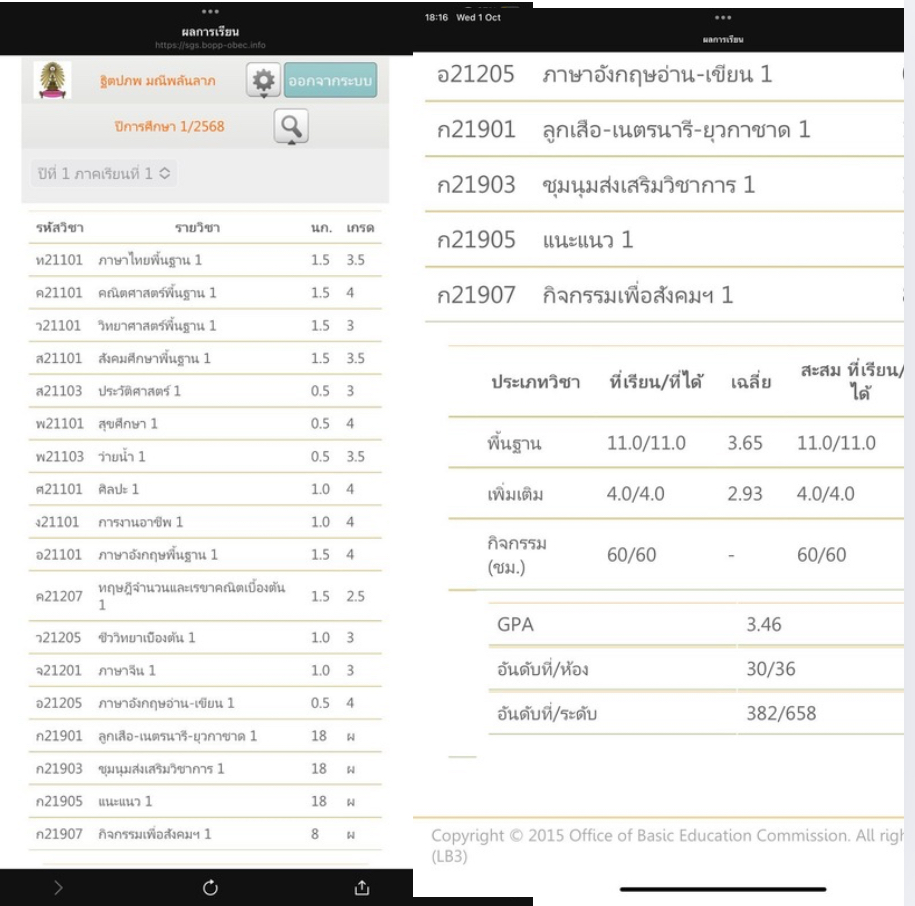The height and width of the screenshot is (906, 915).
Task: Tap the sgs.bopp-obec.info URL text
Action: point(209,46)
